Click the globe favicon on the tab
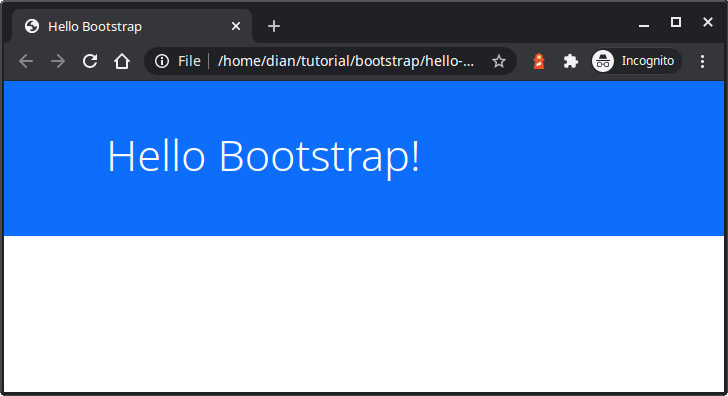Viewport: 728px width, 396px height. [32, 26]
